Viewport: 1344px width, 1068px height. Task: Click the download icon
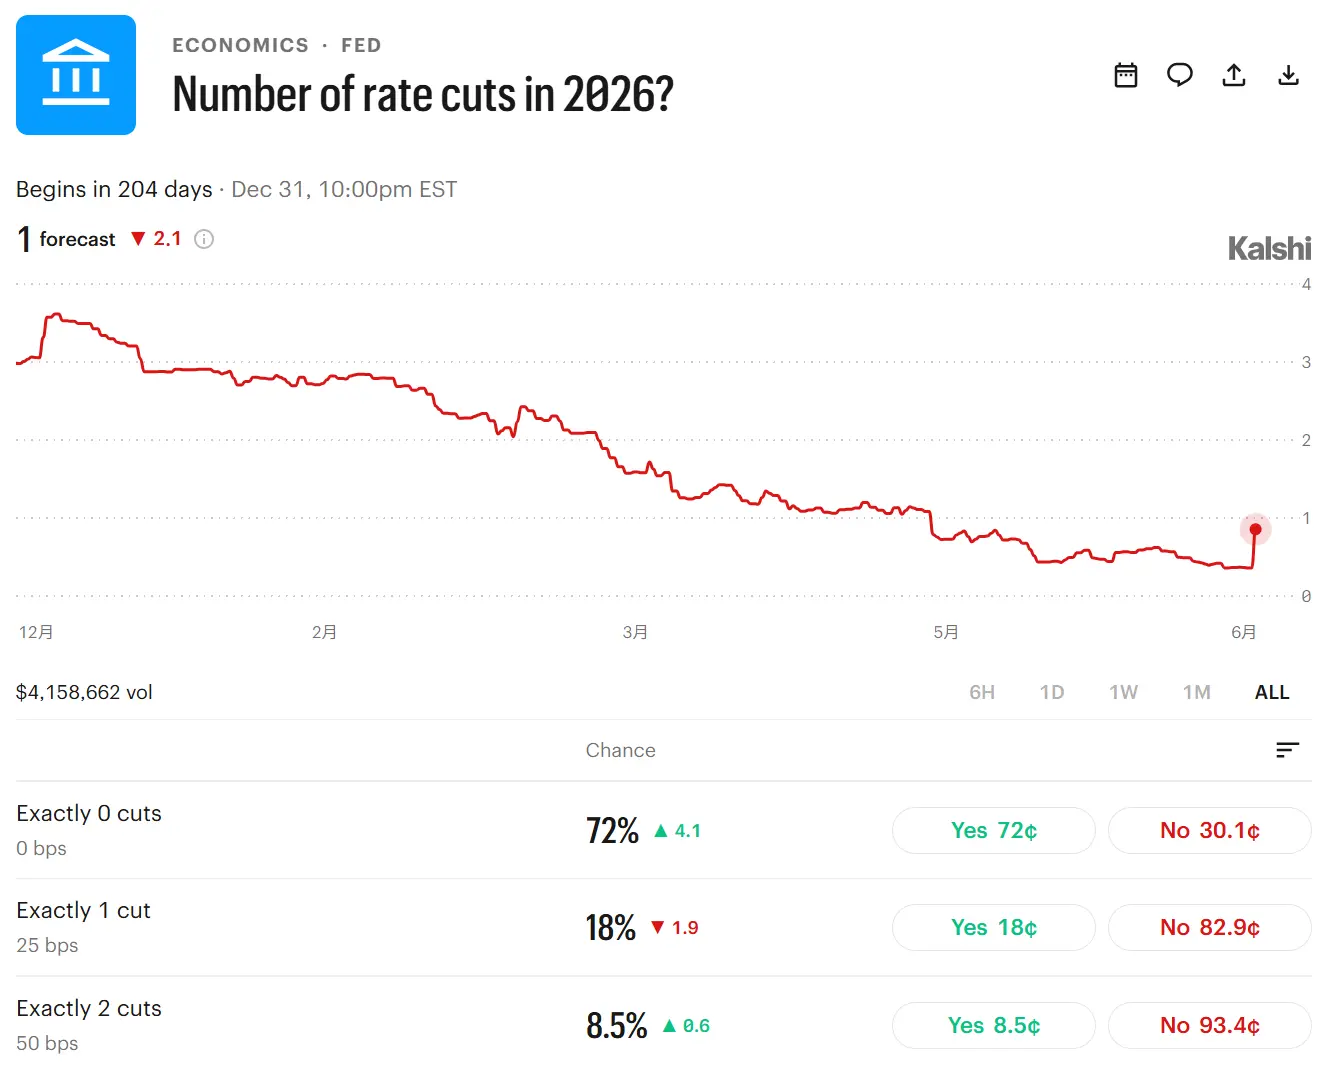pos(1288,75)
